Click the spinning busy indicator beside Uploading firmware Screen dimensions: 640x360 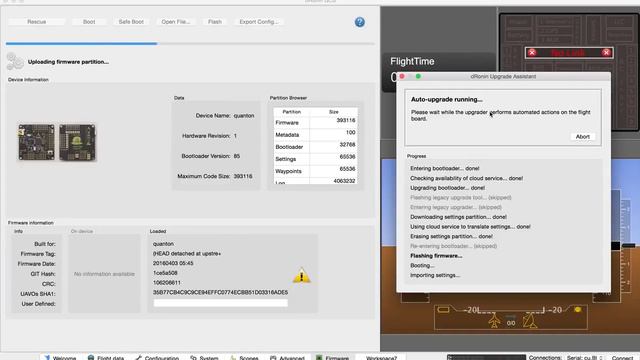tap(15, 61)
